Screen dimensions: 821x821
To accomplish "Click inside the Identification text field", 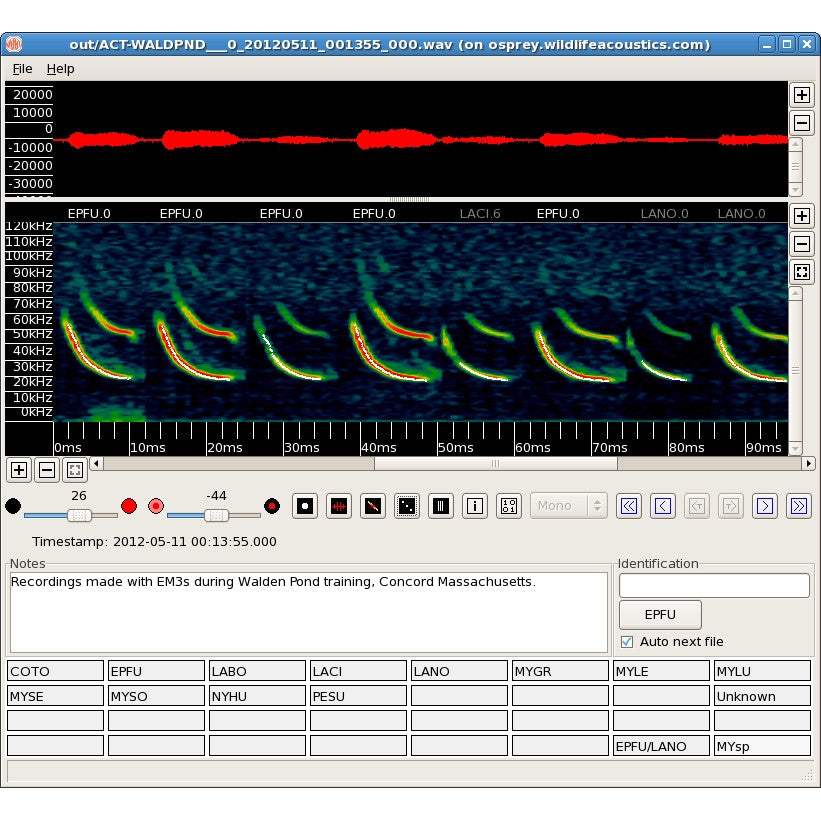I will 714,585.
